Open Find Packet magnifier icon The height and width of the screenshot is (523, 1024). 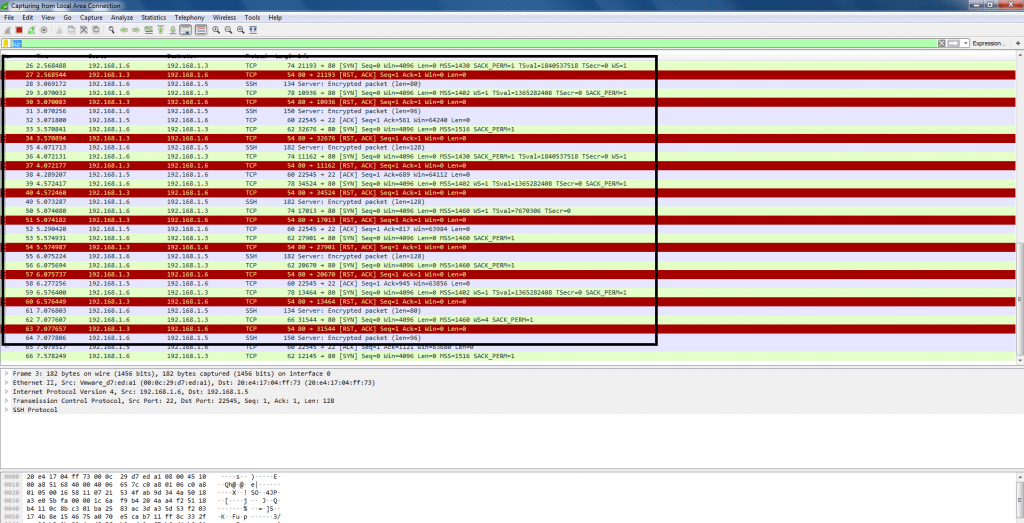tap(112, 30)
